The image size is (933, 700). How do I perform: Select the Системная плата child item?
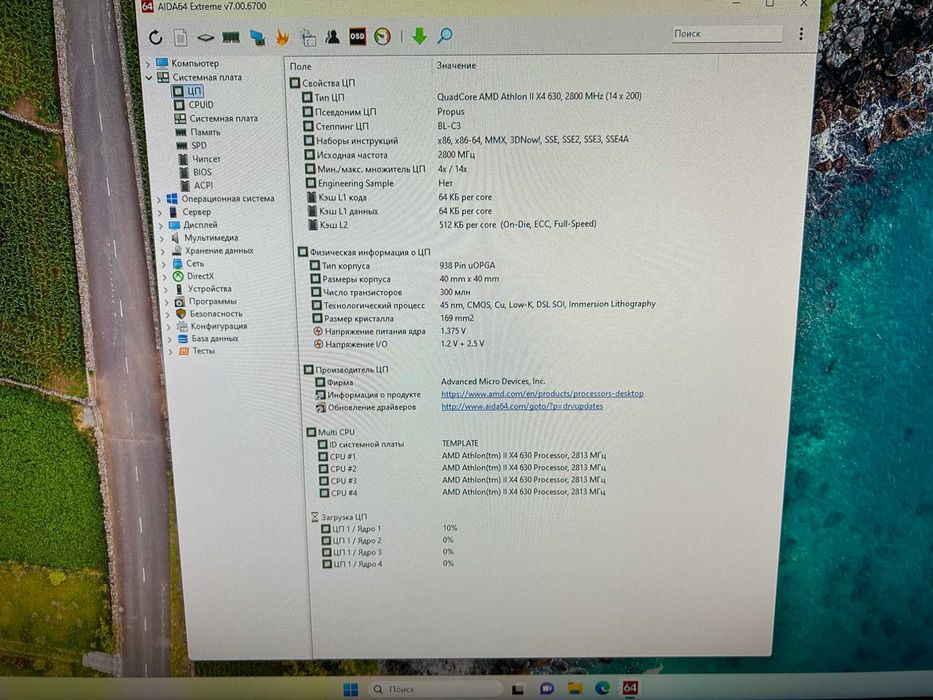[216, 118]
